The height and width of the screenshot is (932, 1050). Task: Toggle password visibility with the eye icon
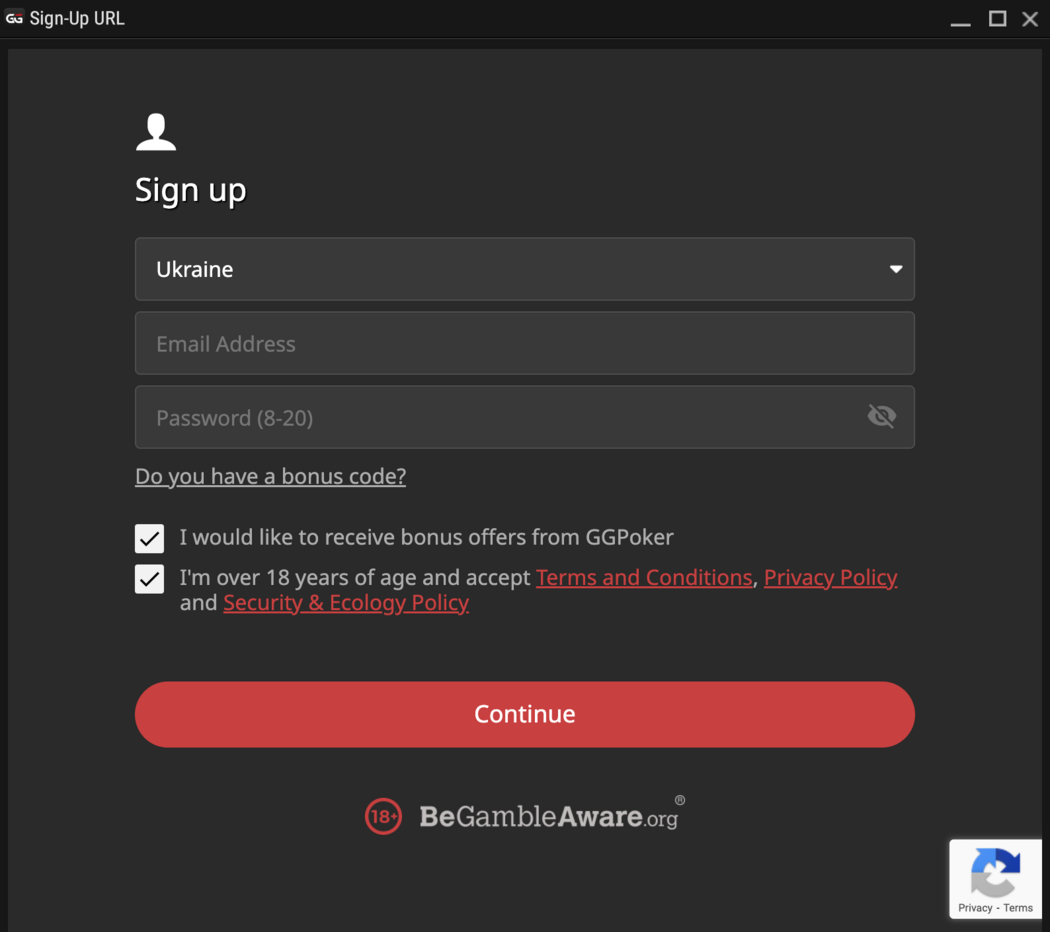tap(881, 416)
